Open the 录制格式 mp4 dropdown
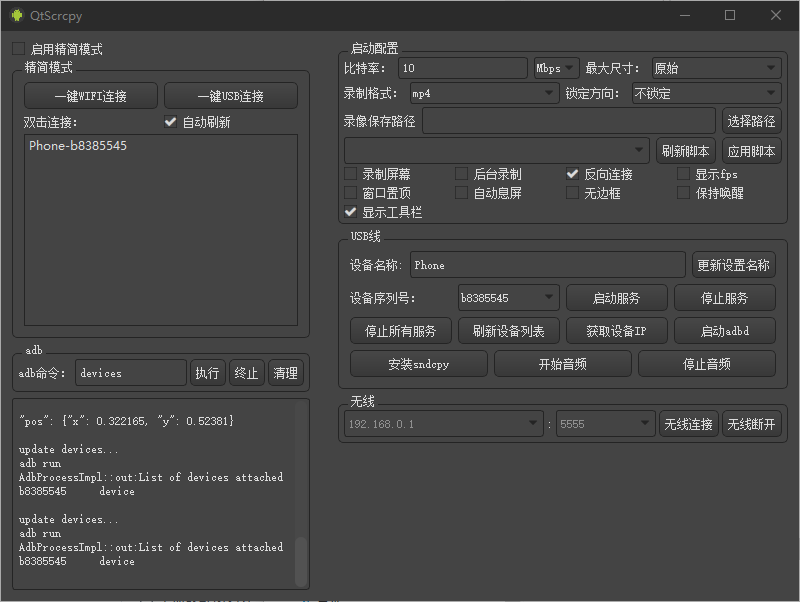Viewport: 800px width, 602px height. click(x=484, y=94)
